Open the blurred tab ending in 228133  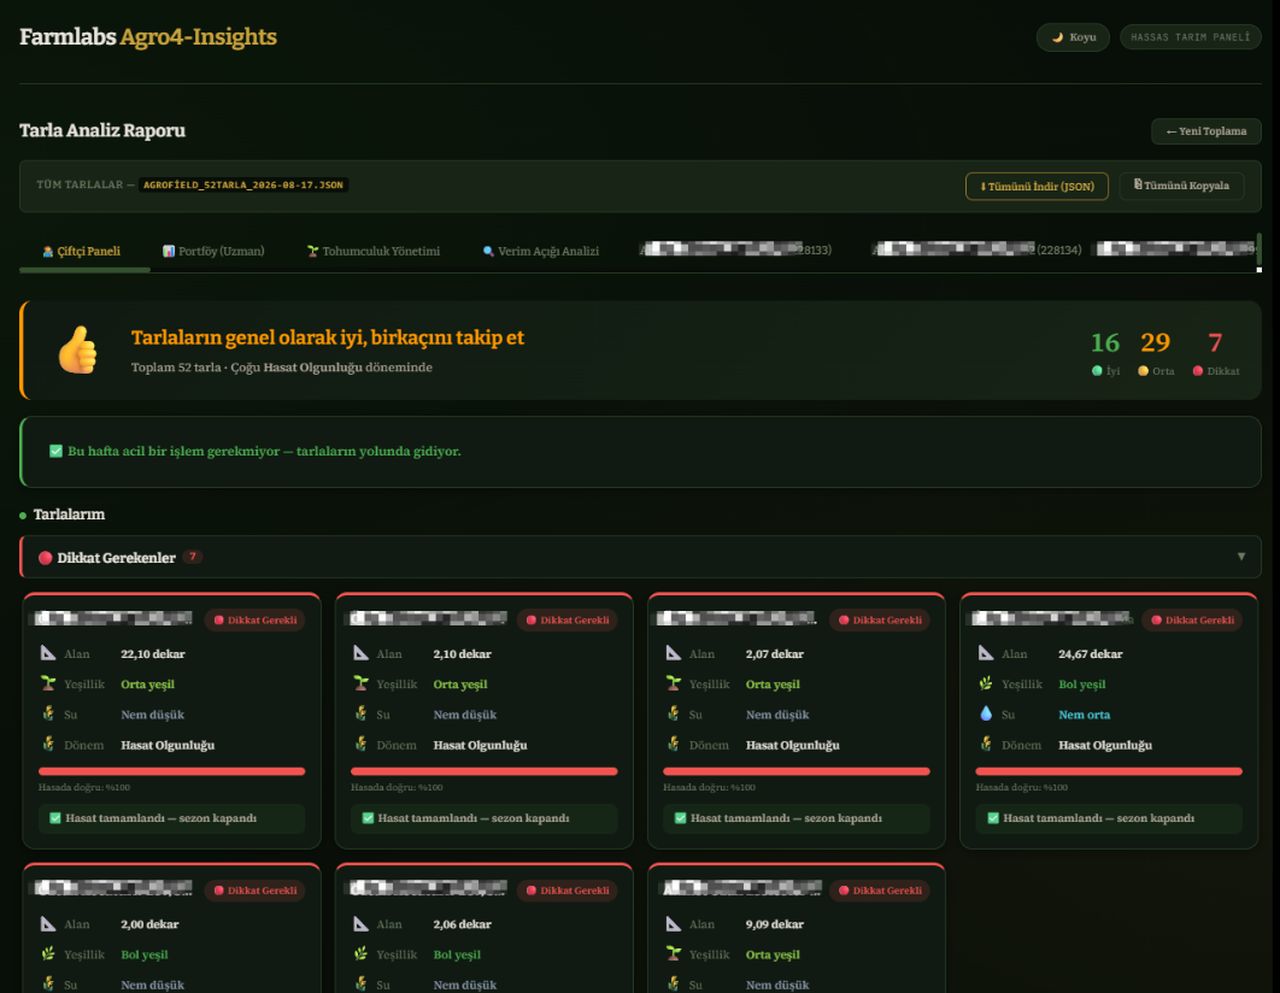point(735,249)
